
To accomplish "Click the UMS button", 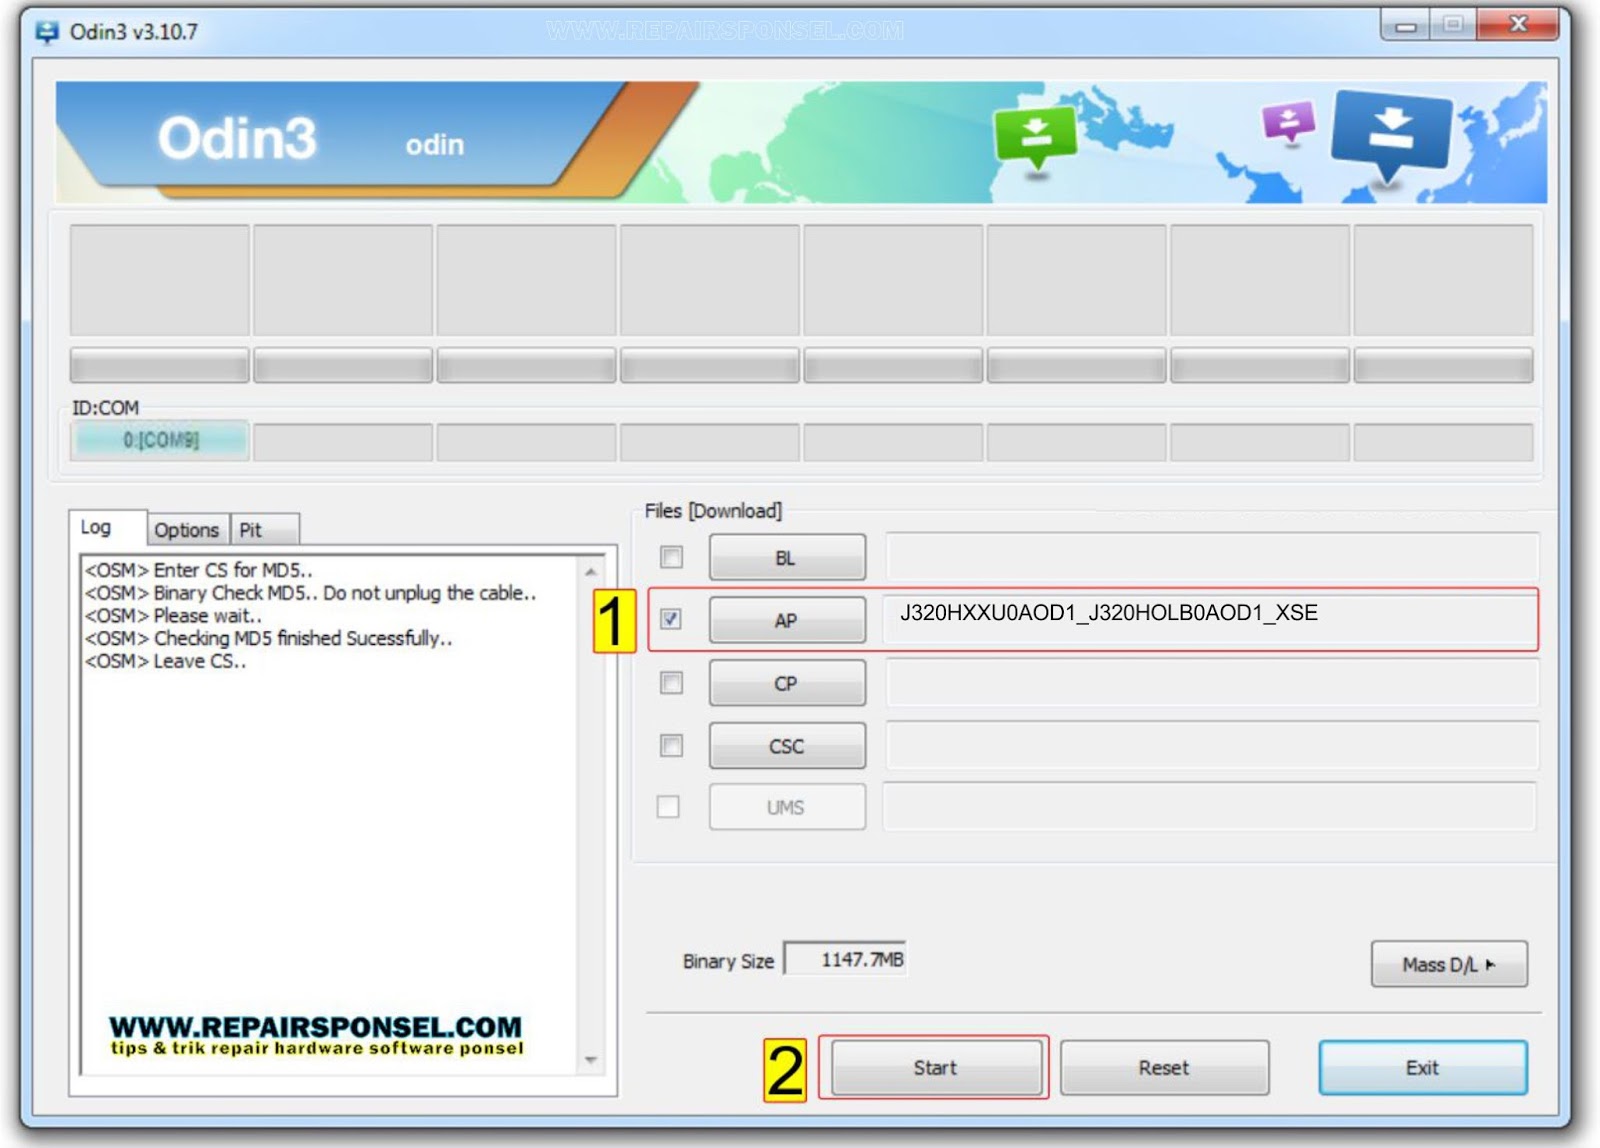I will click(x=787, y=807).
